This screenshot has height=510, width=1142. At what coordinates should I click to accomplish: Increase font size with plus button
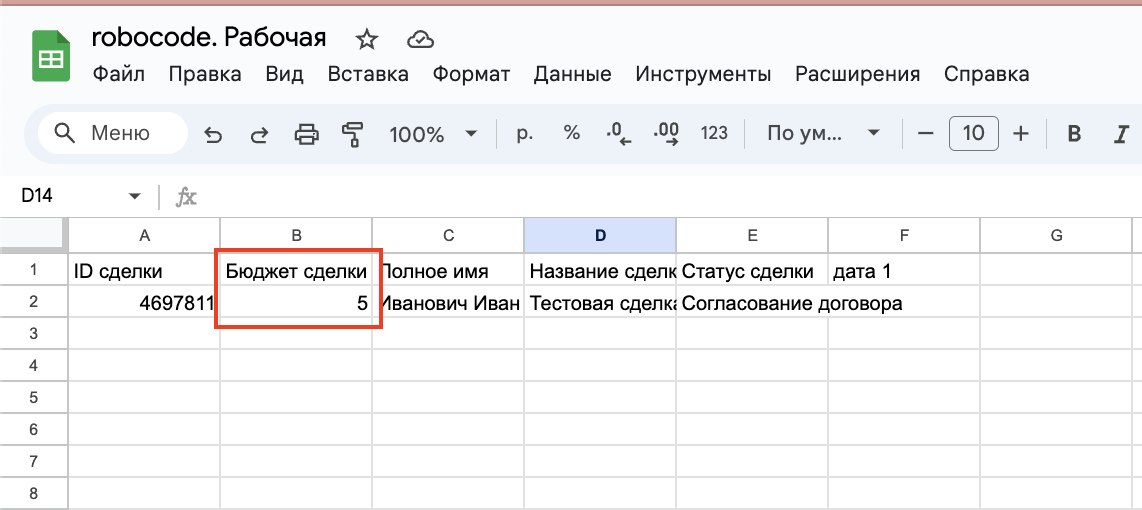(1021, 133)
